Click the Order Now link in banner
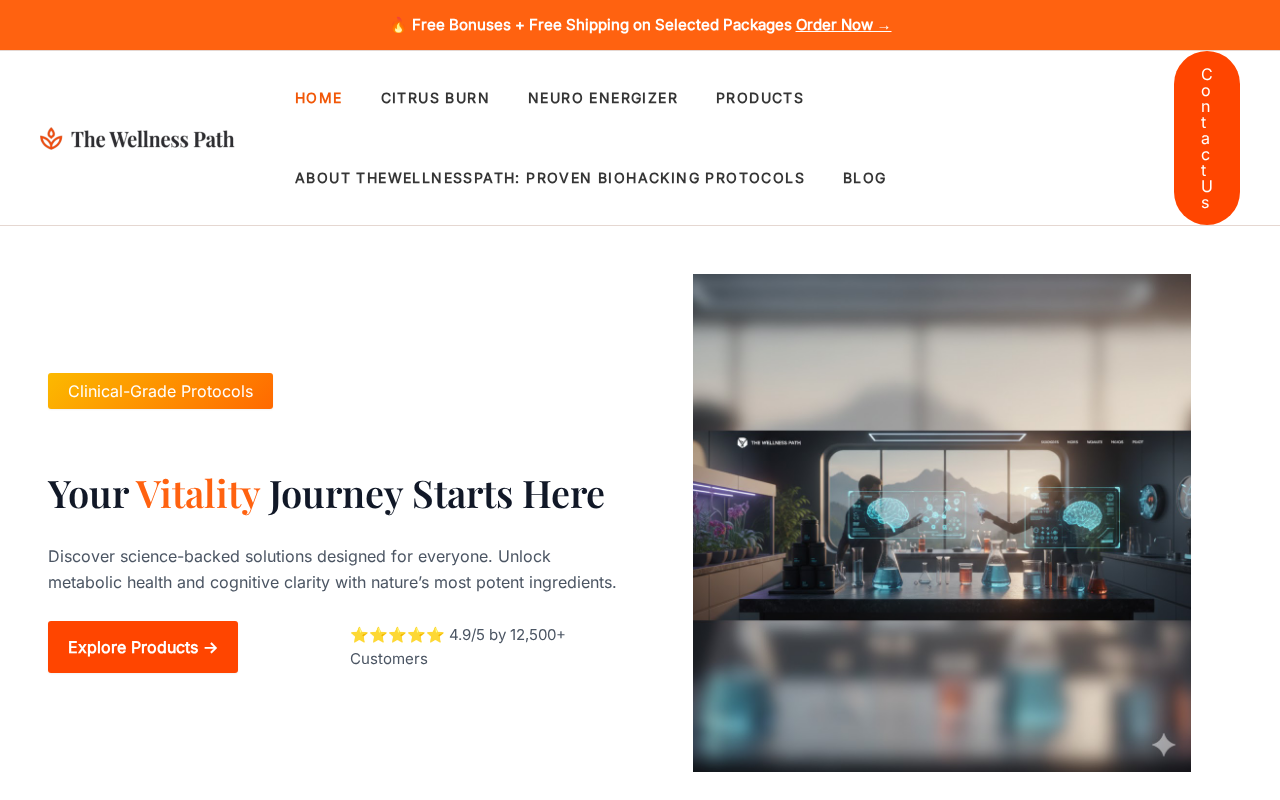 point(843,25)
